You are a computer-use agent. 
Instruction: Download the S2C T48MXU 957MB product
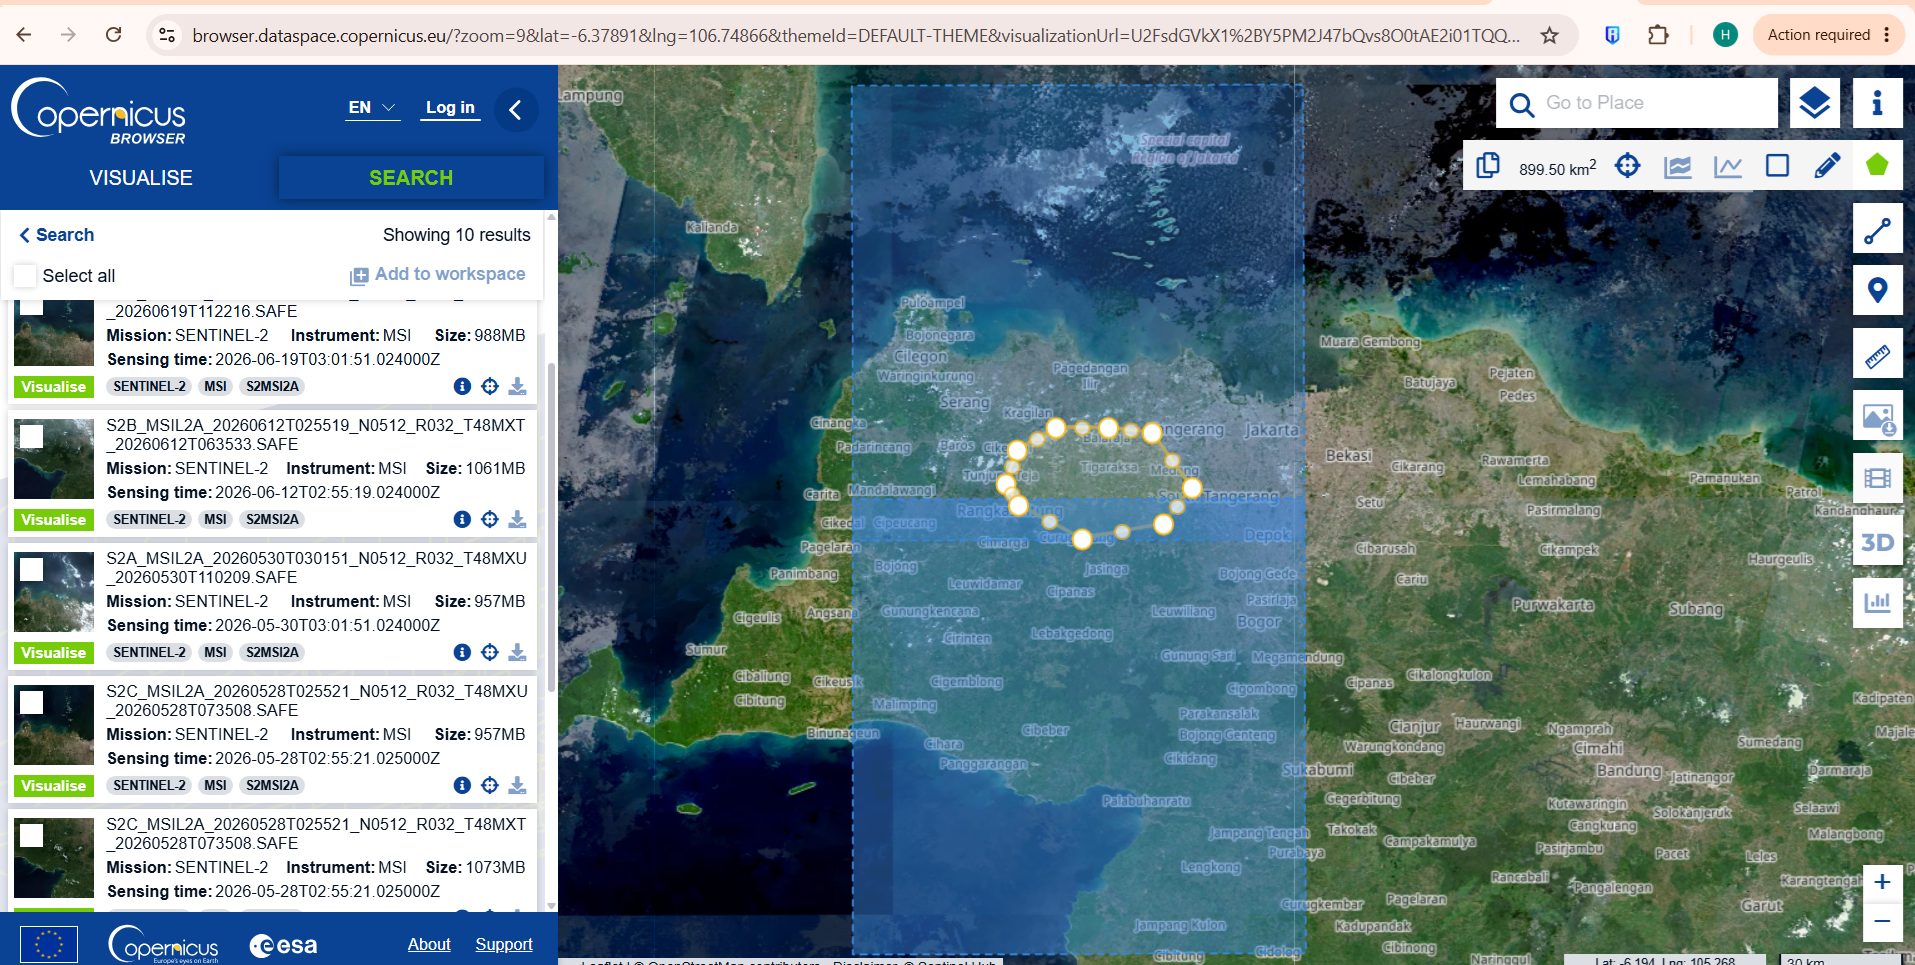[517, 785]
